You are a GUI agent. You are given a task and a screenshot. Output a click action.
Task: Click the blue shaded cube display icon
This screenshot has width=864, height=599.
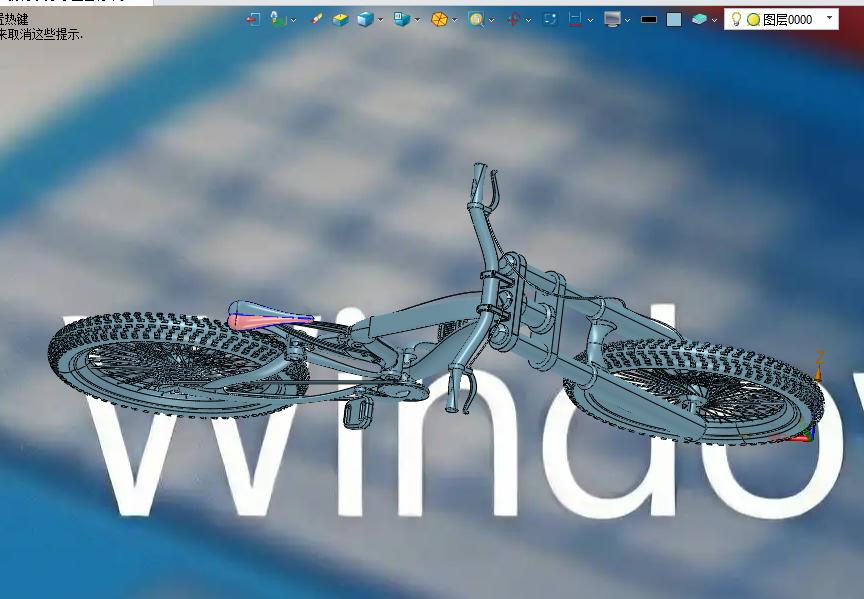(365, 20)
